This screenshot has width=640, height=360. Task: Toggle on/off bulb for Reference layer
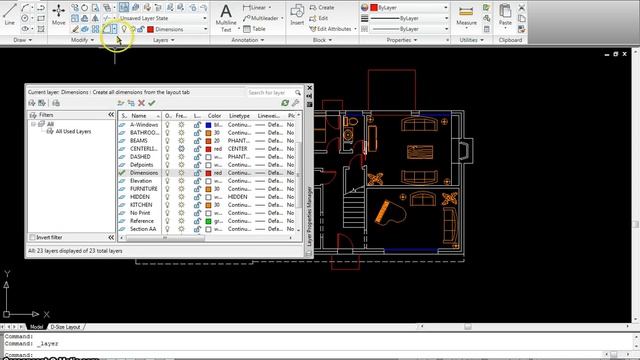coord(167,221)
